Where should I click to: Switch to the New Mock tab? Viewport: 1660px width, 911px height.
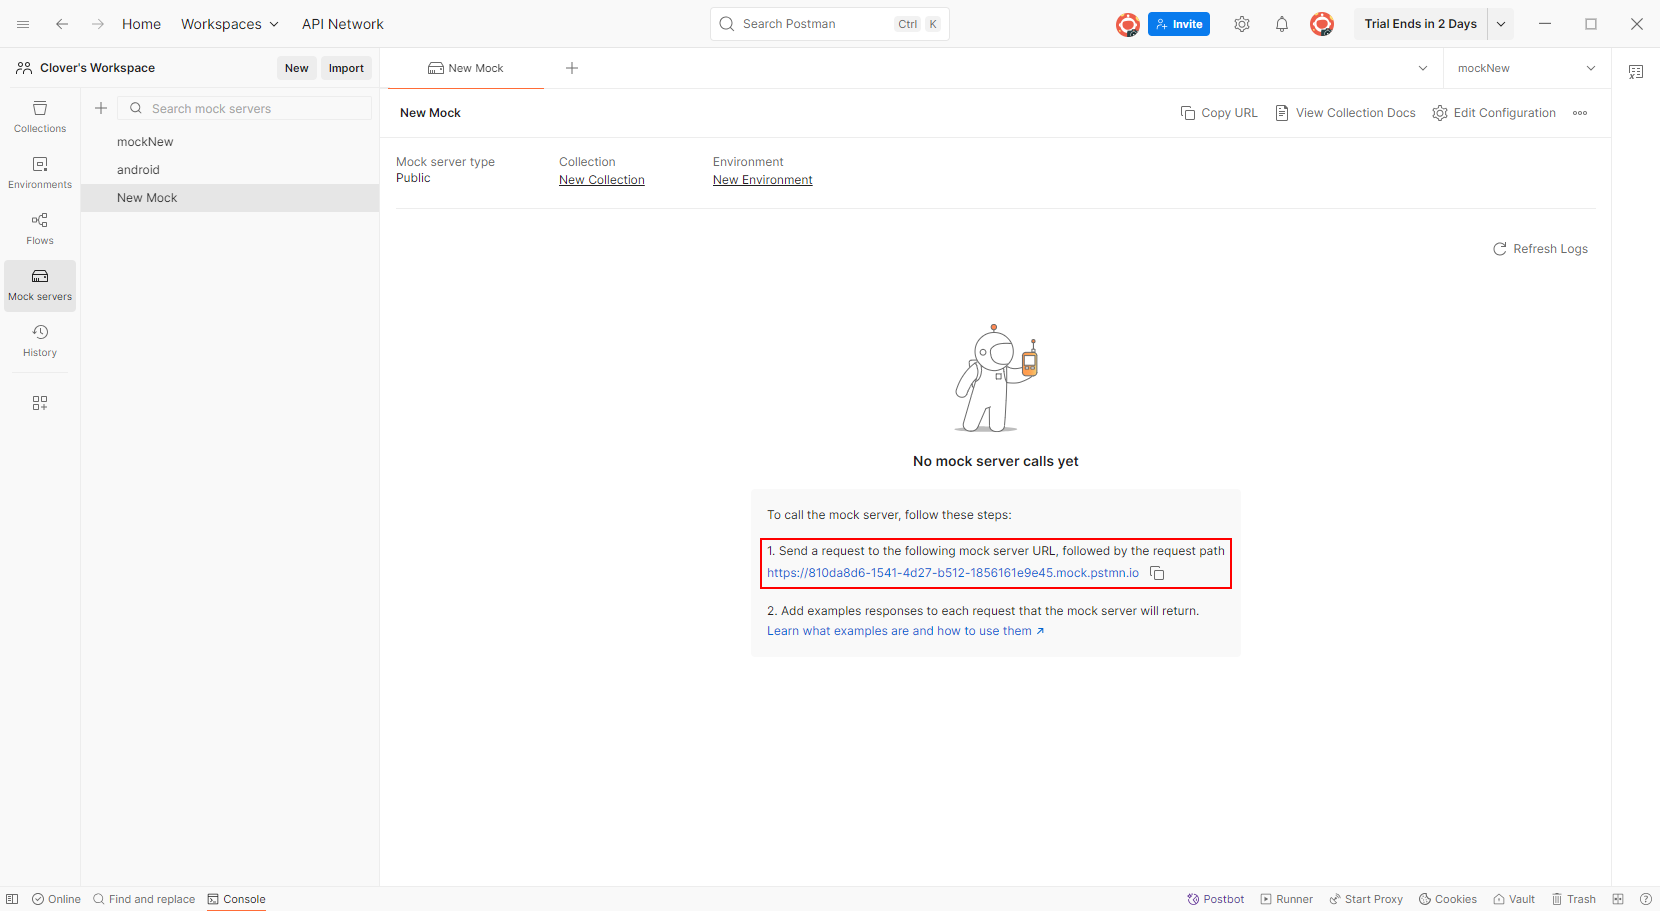[x=466, y=68]
